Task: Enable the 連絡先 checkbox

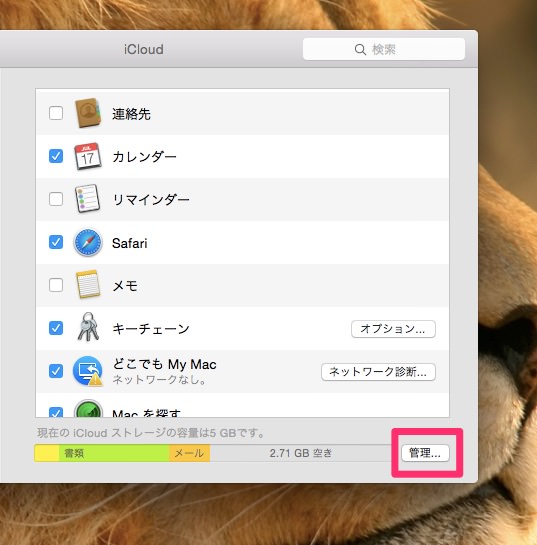Action: (x=56, y=113)
